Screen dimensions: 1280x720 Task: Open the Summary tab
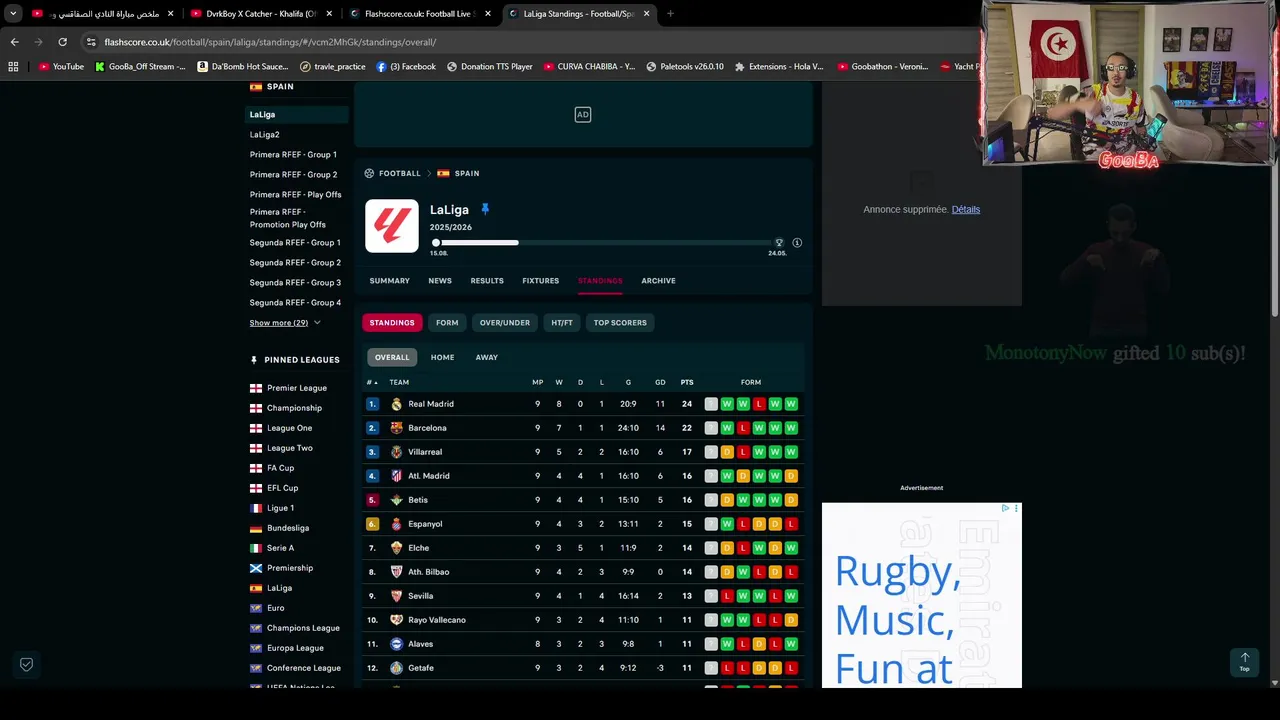point(389,281)
